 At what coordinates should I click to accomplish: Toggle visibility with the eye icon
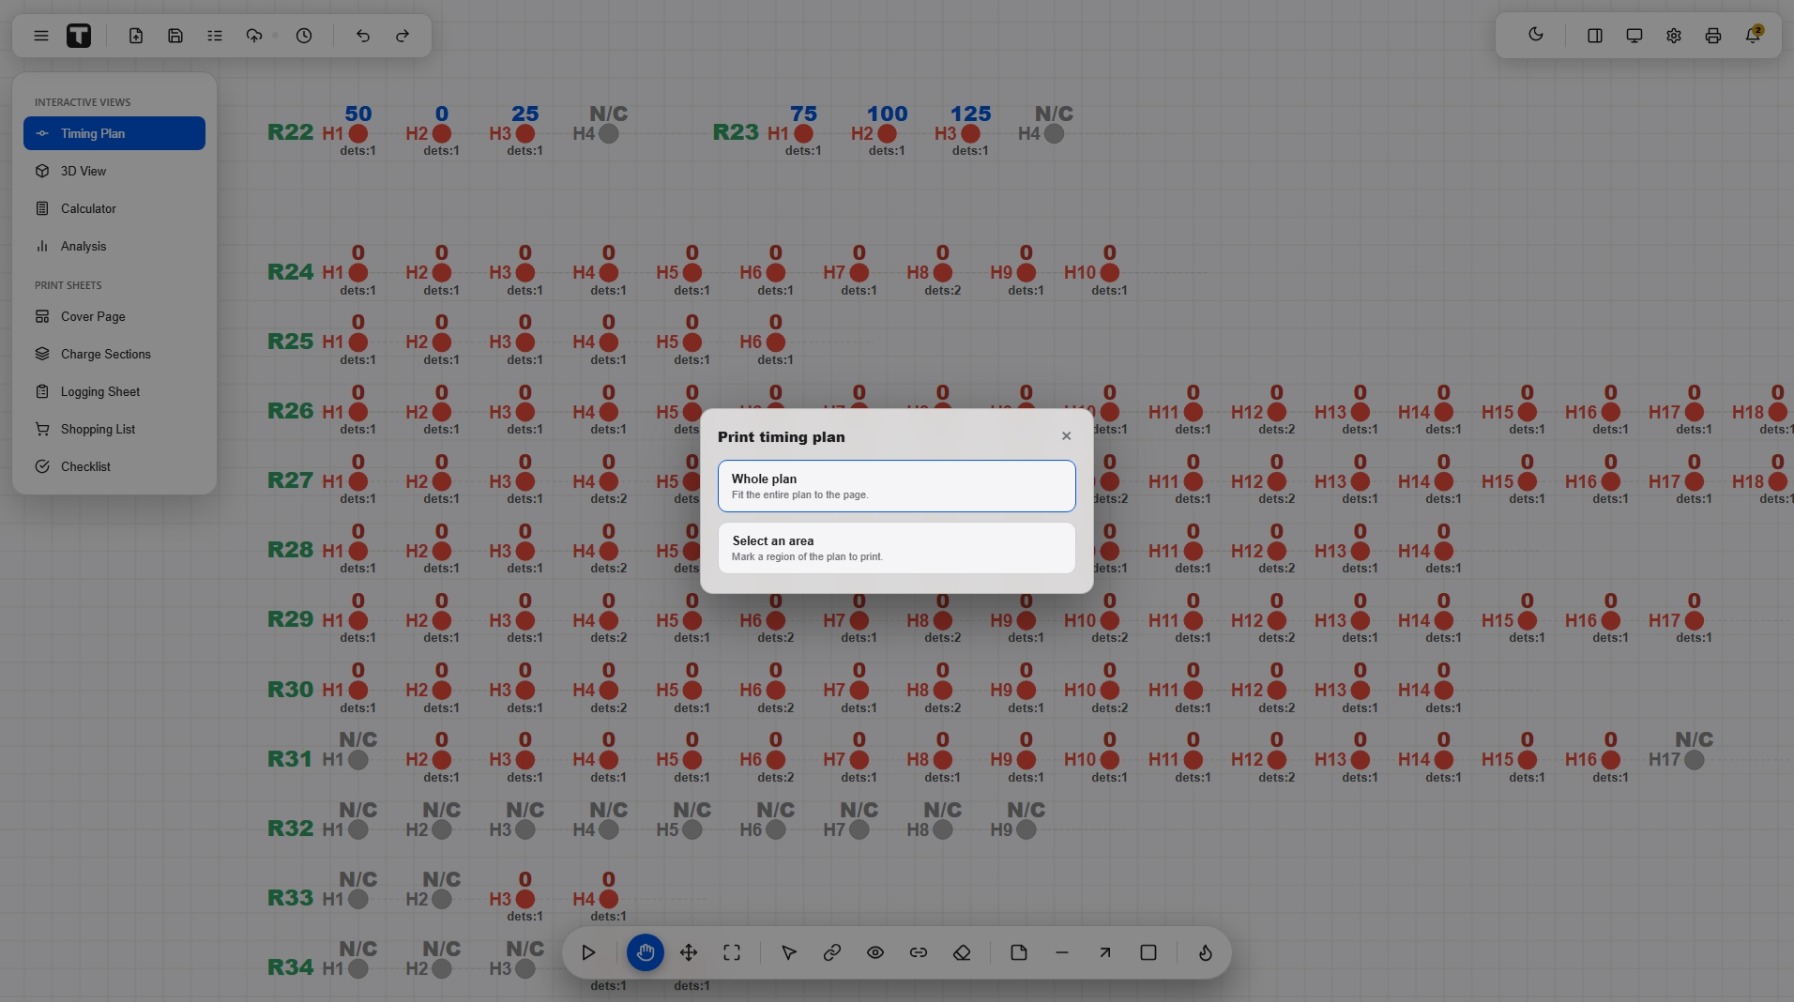[x=875, y=953]
